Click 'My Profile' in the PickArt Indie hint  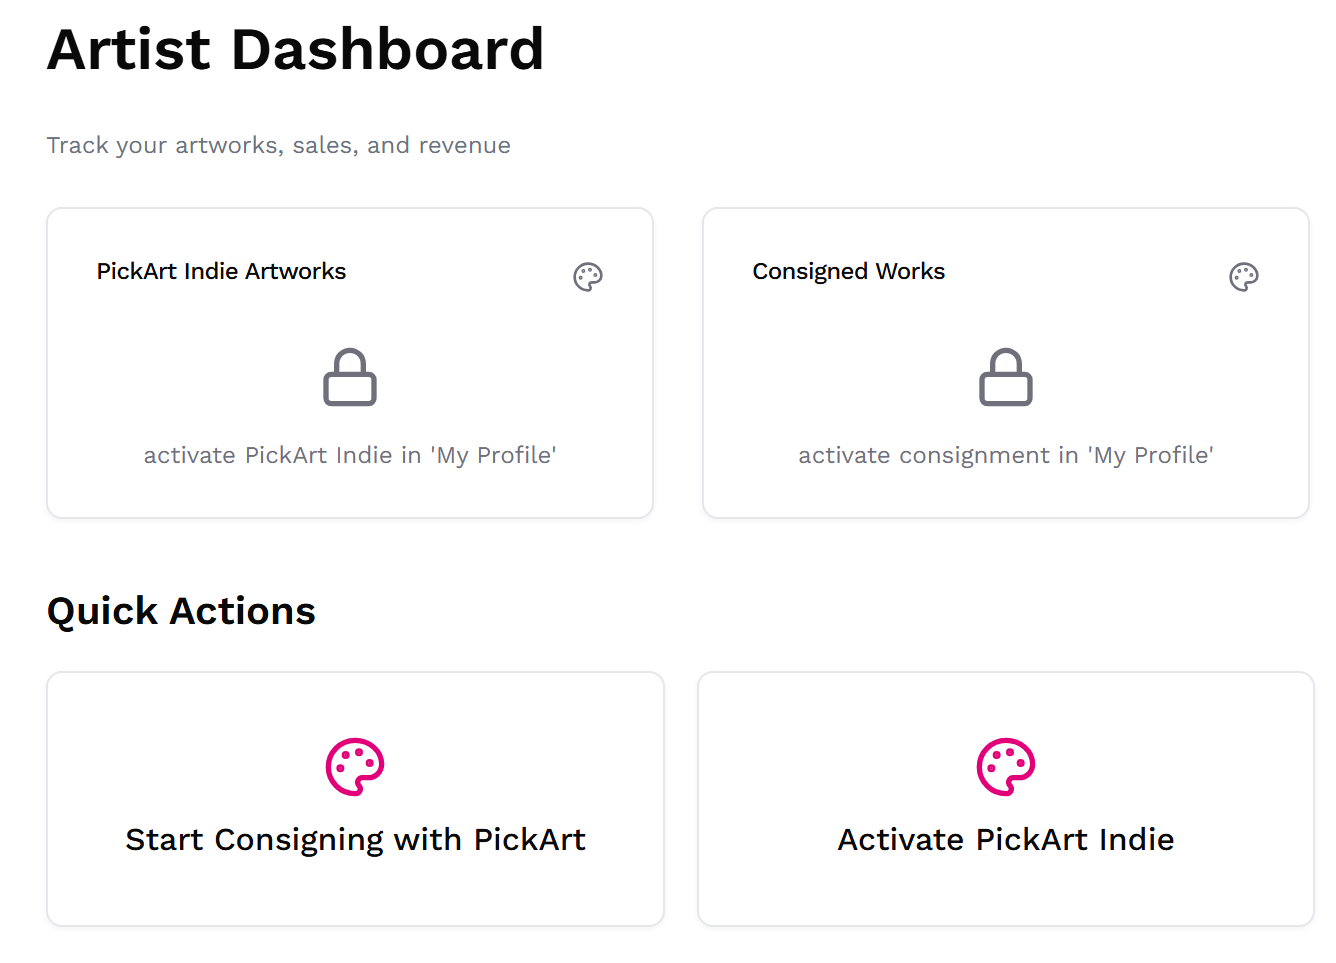pyautogui.click(x=494, y=456)
